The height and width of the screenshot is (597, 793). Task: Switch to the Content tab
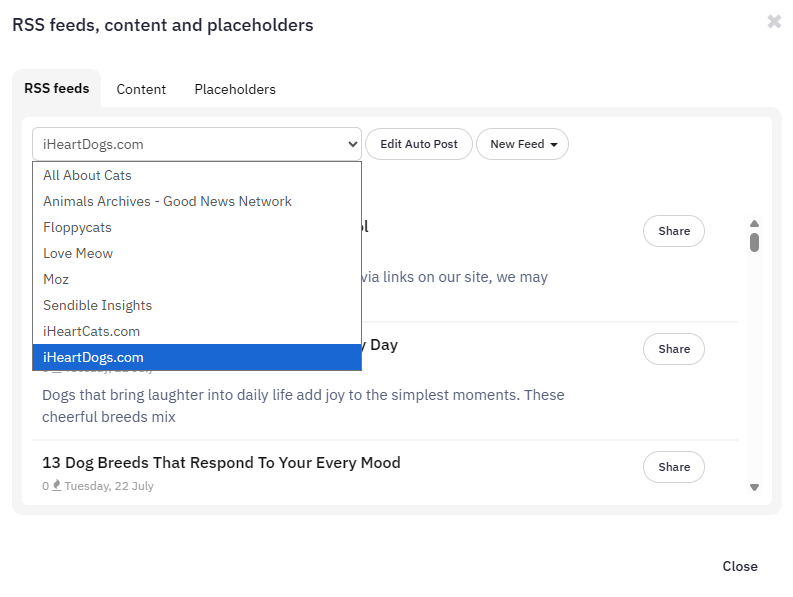tap(141, 89)
